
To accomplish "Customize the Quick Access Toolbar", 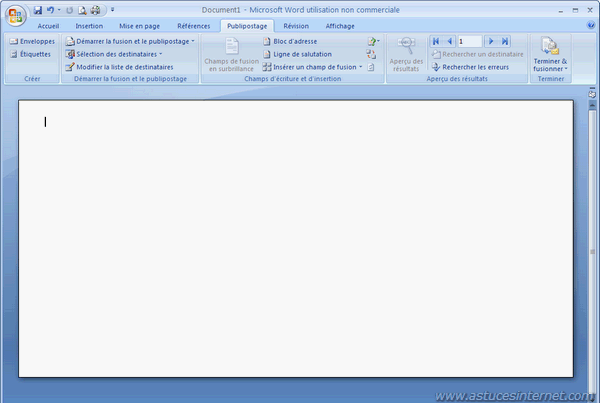I will (x=112, y=10).
